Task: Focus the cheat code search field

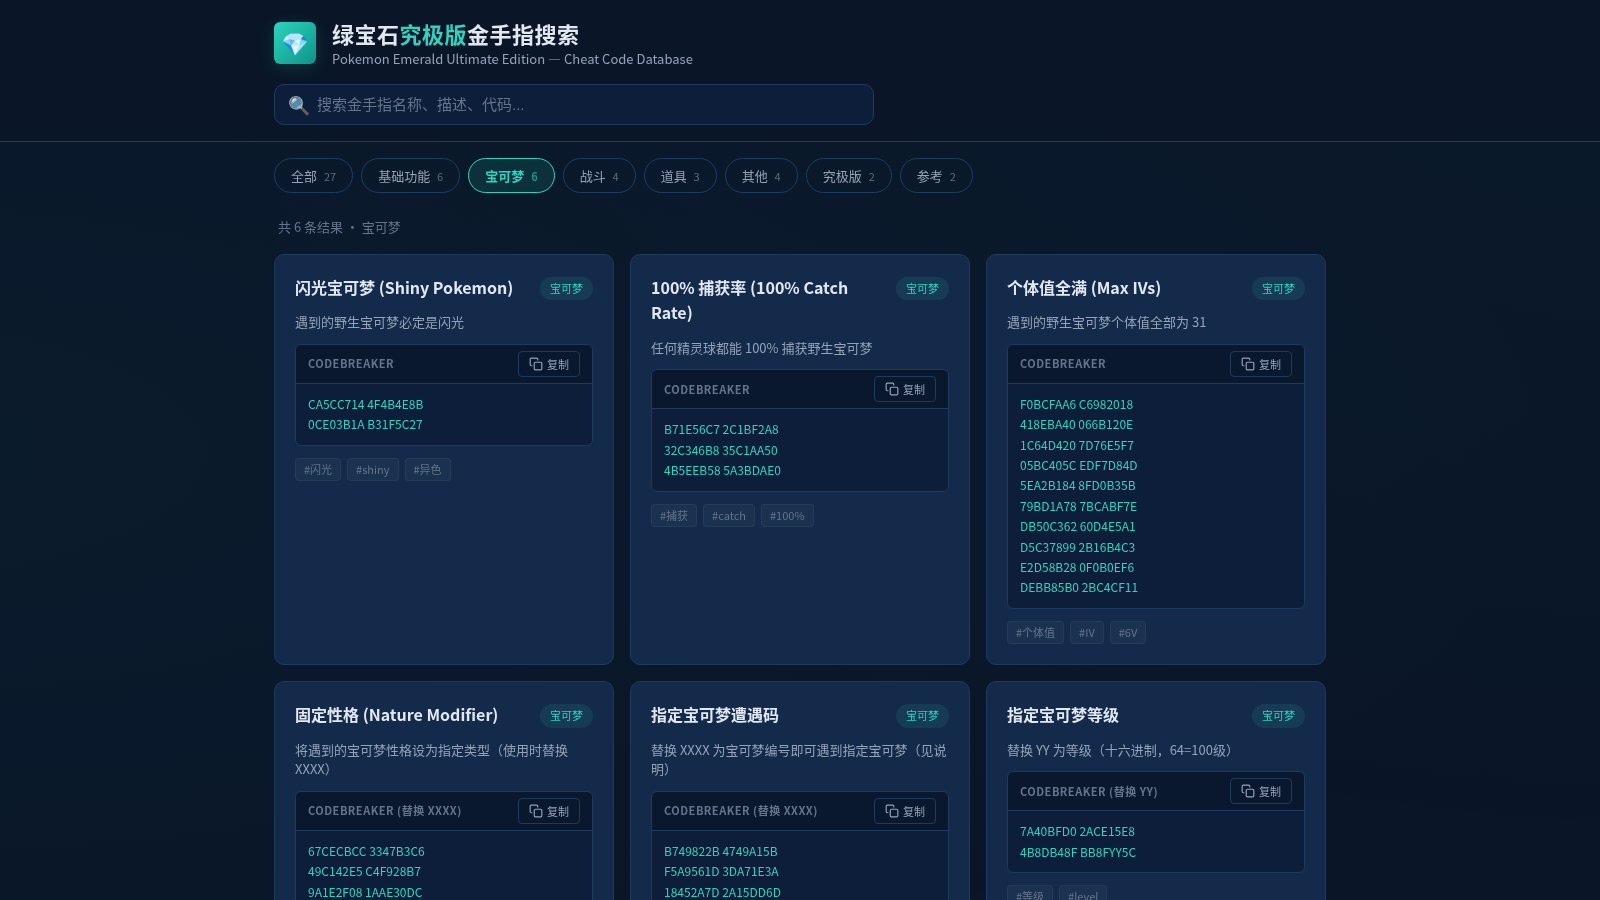Action: [x=574, y=105]
